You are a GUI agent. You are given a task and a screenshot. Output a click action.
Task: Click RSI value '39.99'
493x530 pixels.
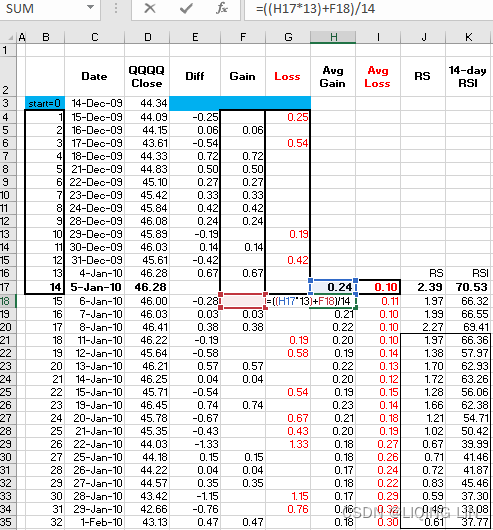pyautogui.click(x=468, y=444)
